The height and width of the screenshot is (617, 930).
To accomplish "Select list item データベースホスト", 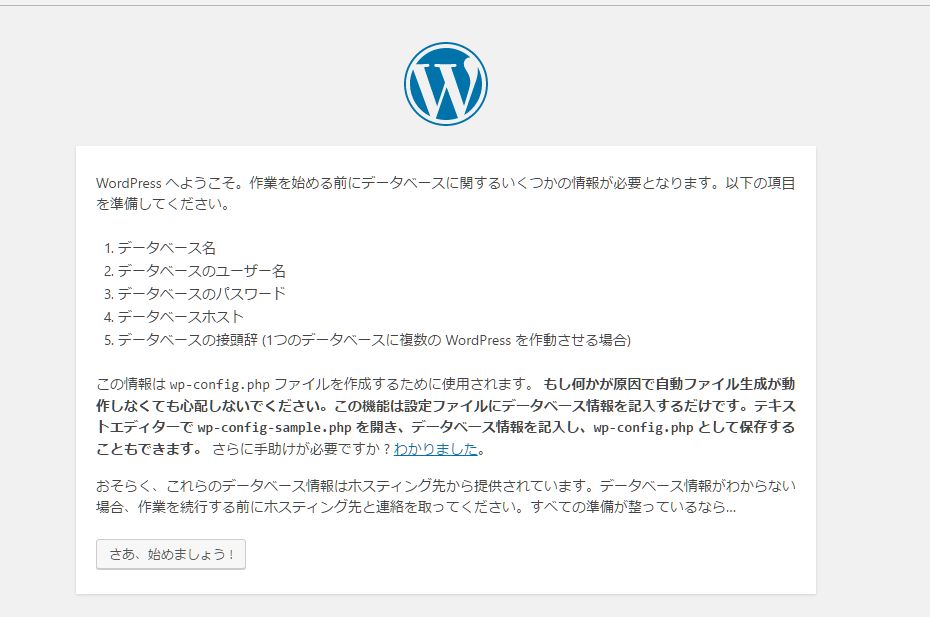I will 180,317.
